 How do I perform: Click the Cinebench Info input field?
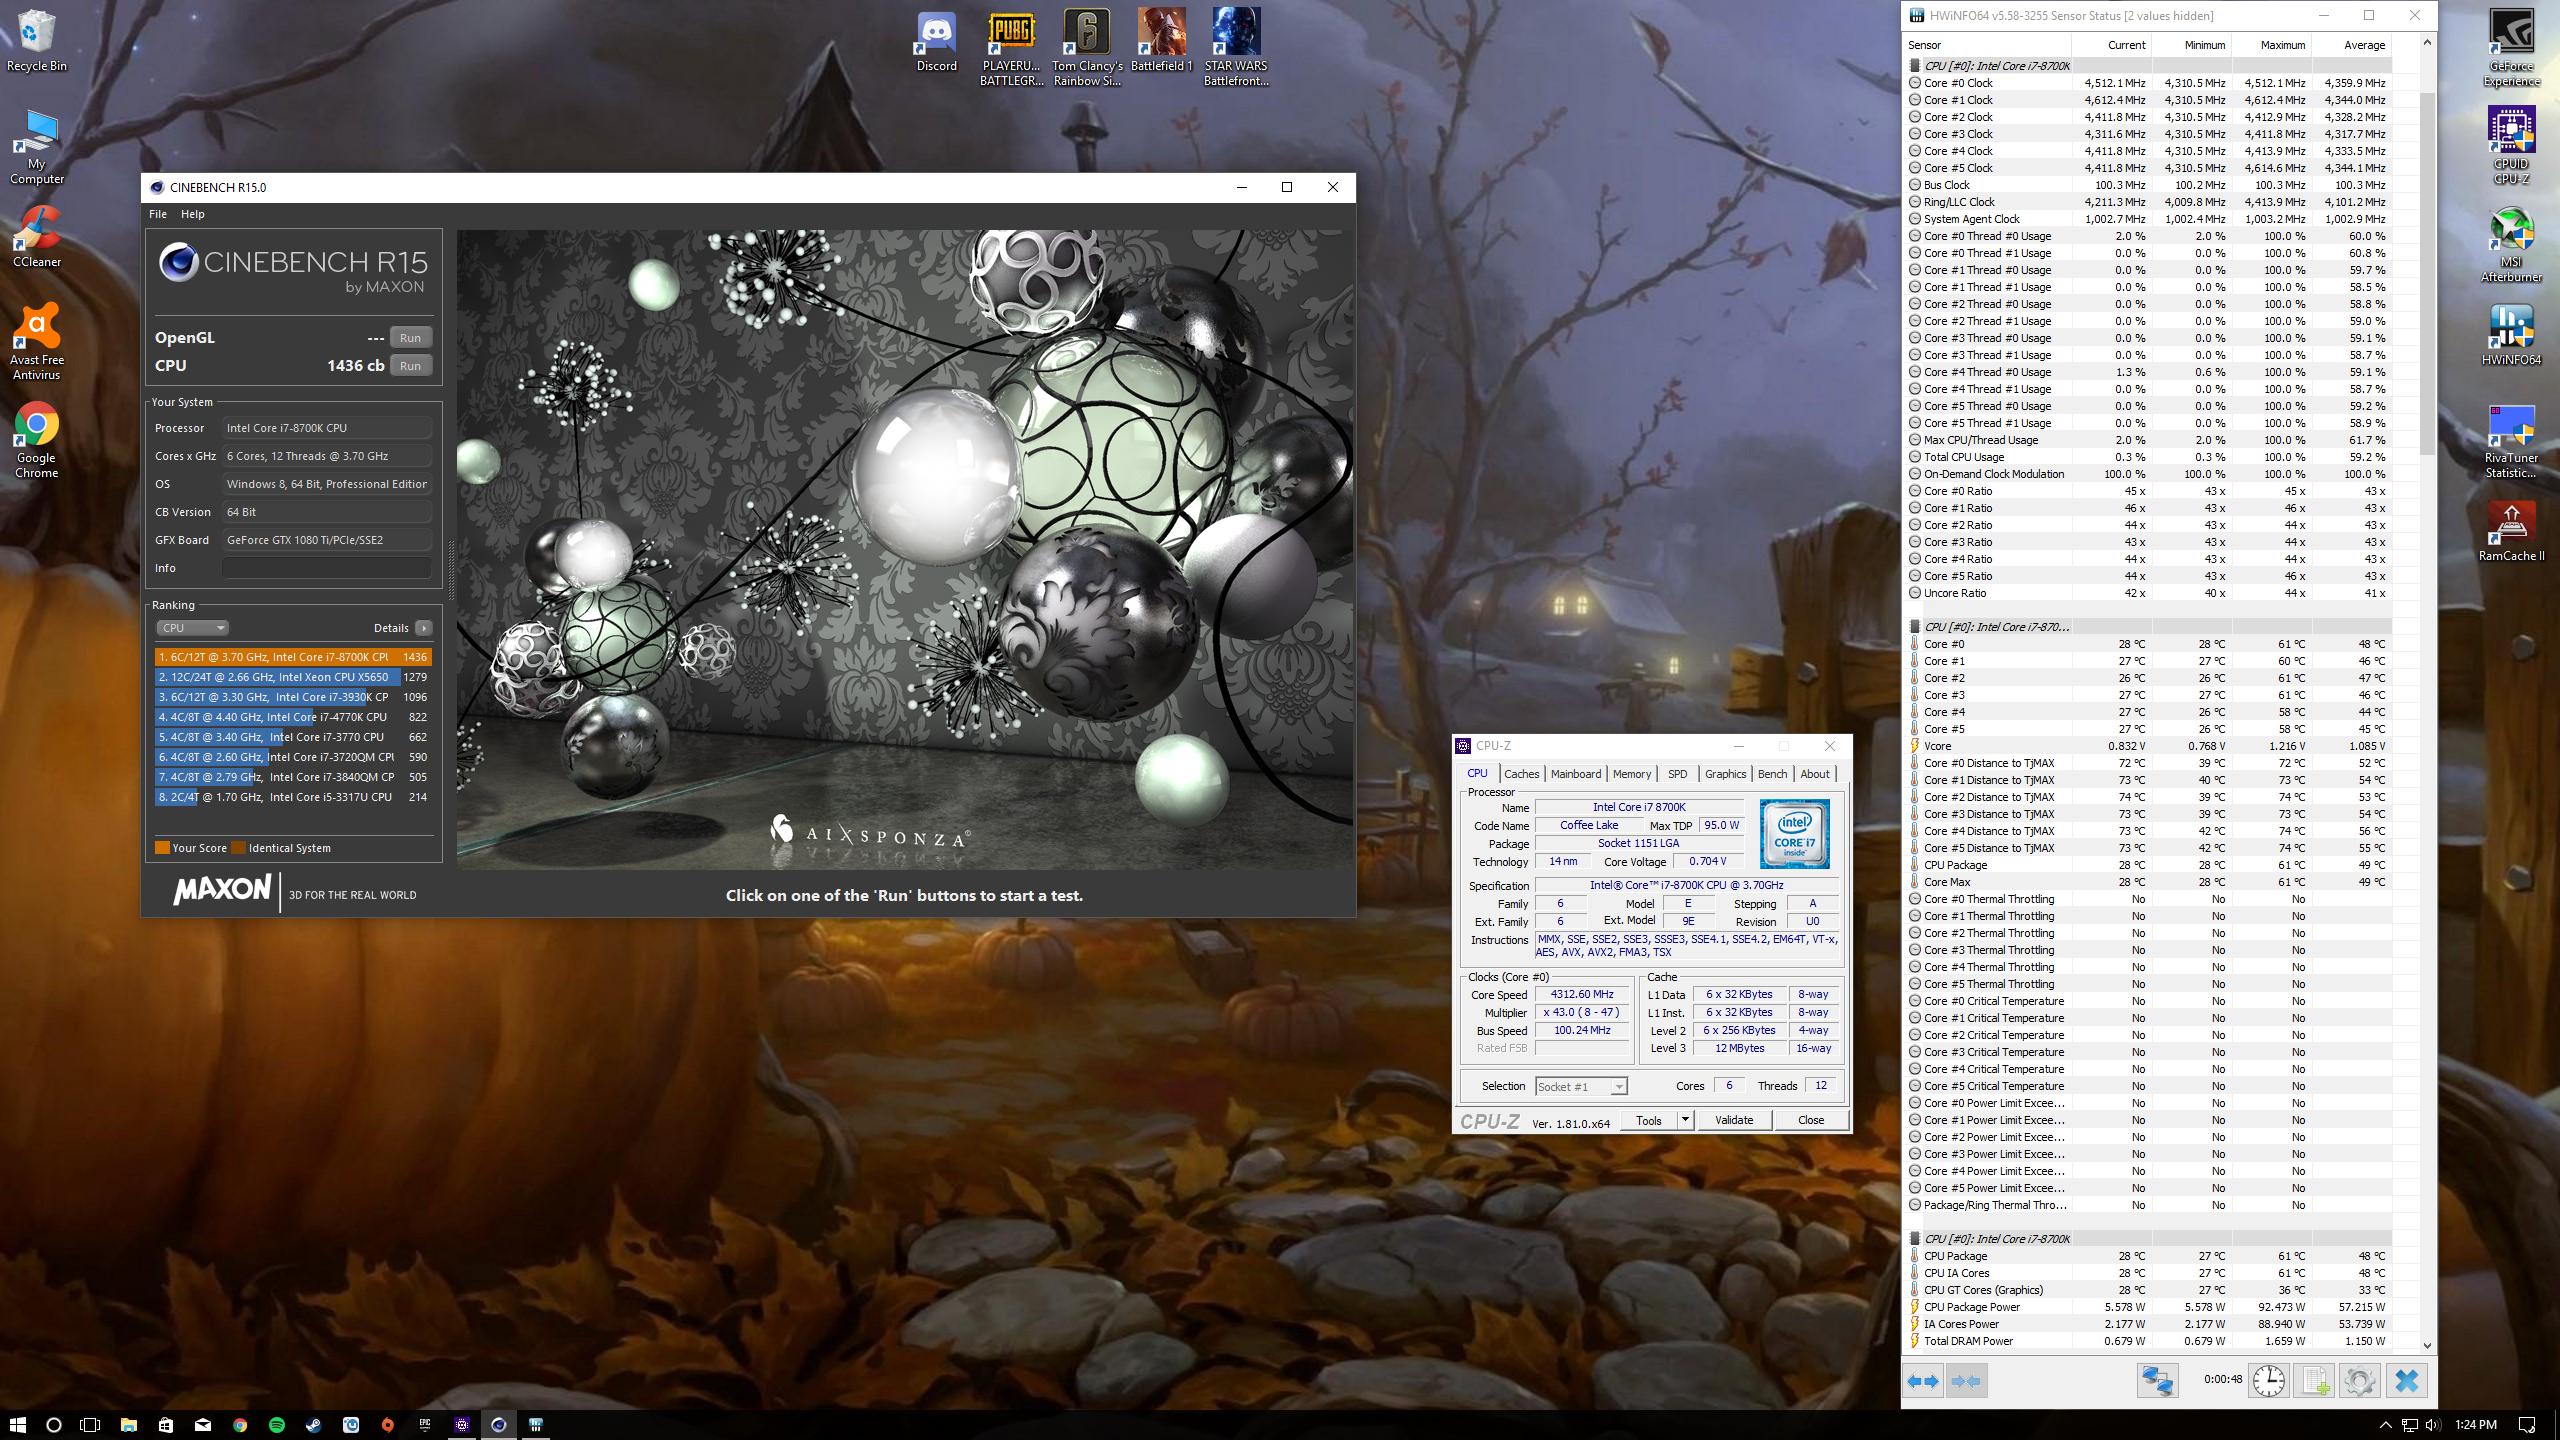coord(326,568)
